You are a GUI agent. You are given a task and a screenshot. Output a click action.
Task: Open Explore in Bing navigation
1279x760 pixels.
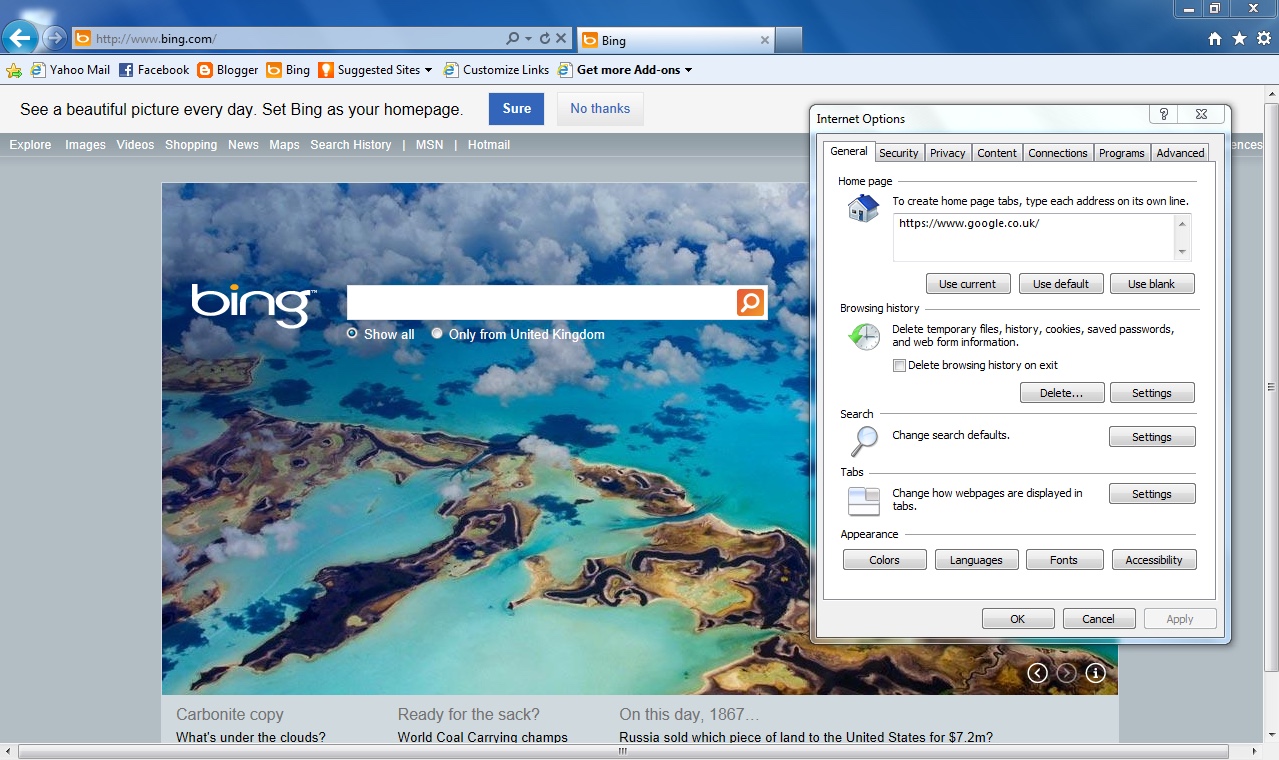pyautogui.click(x=30, y=145)
